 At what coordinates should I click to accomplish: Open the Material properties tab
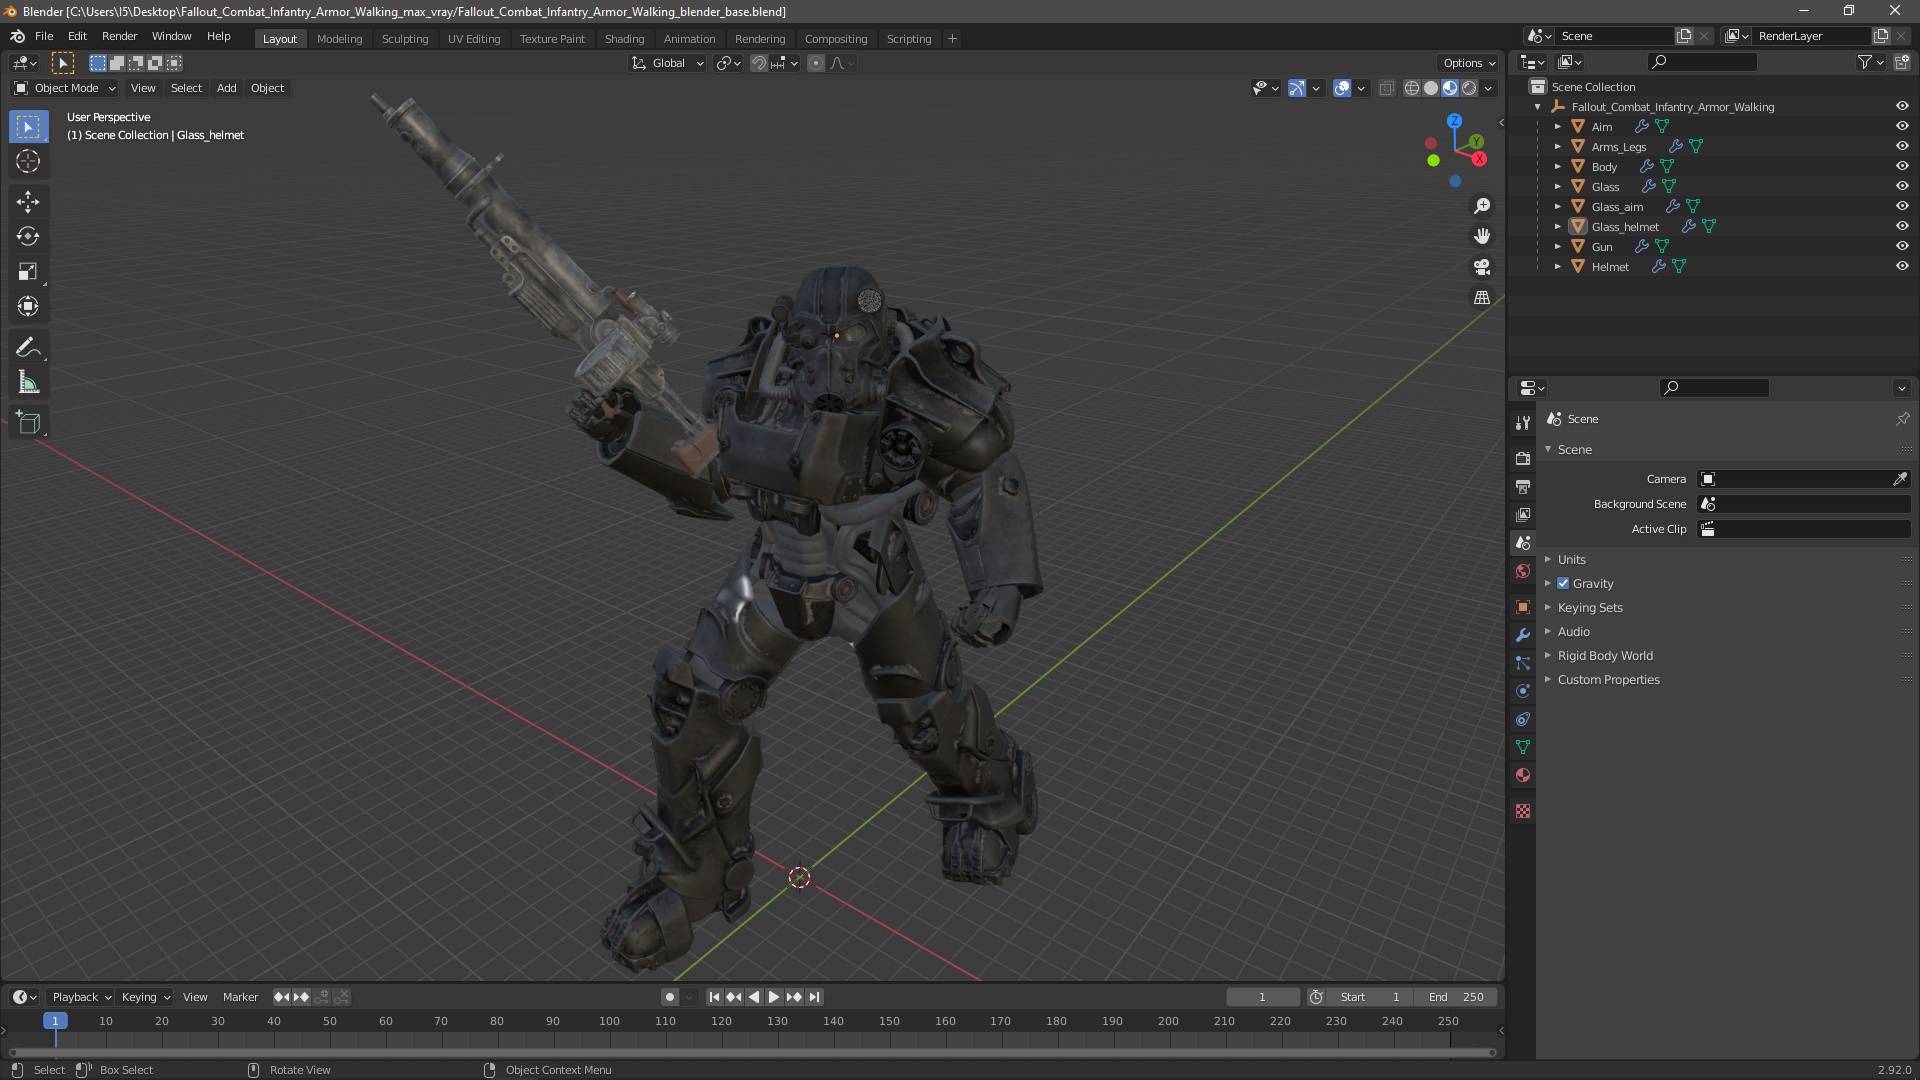click(x=1523, y=775)
